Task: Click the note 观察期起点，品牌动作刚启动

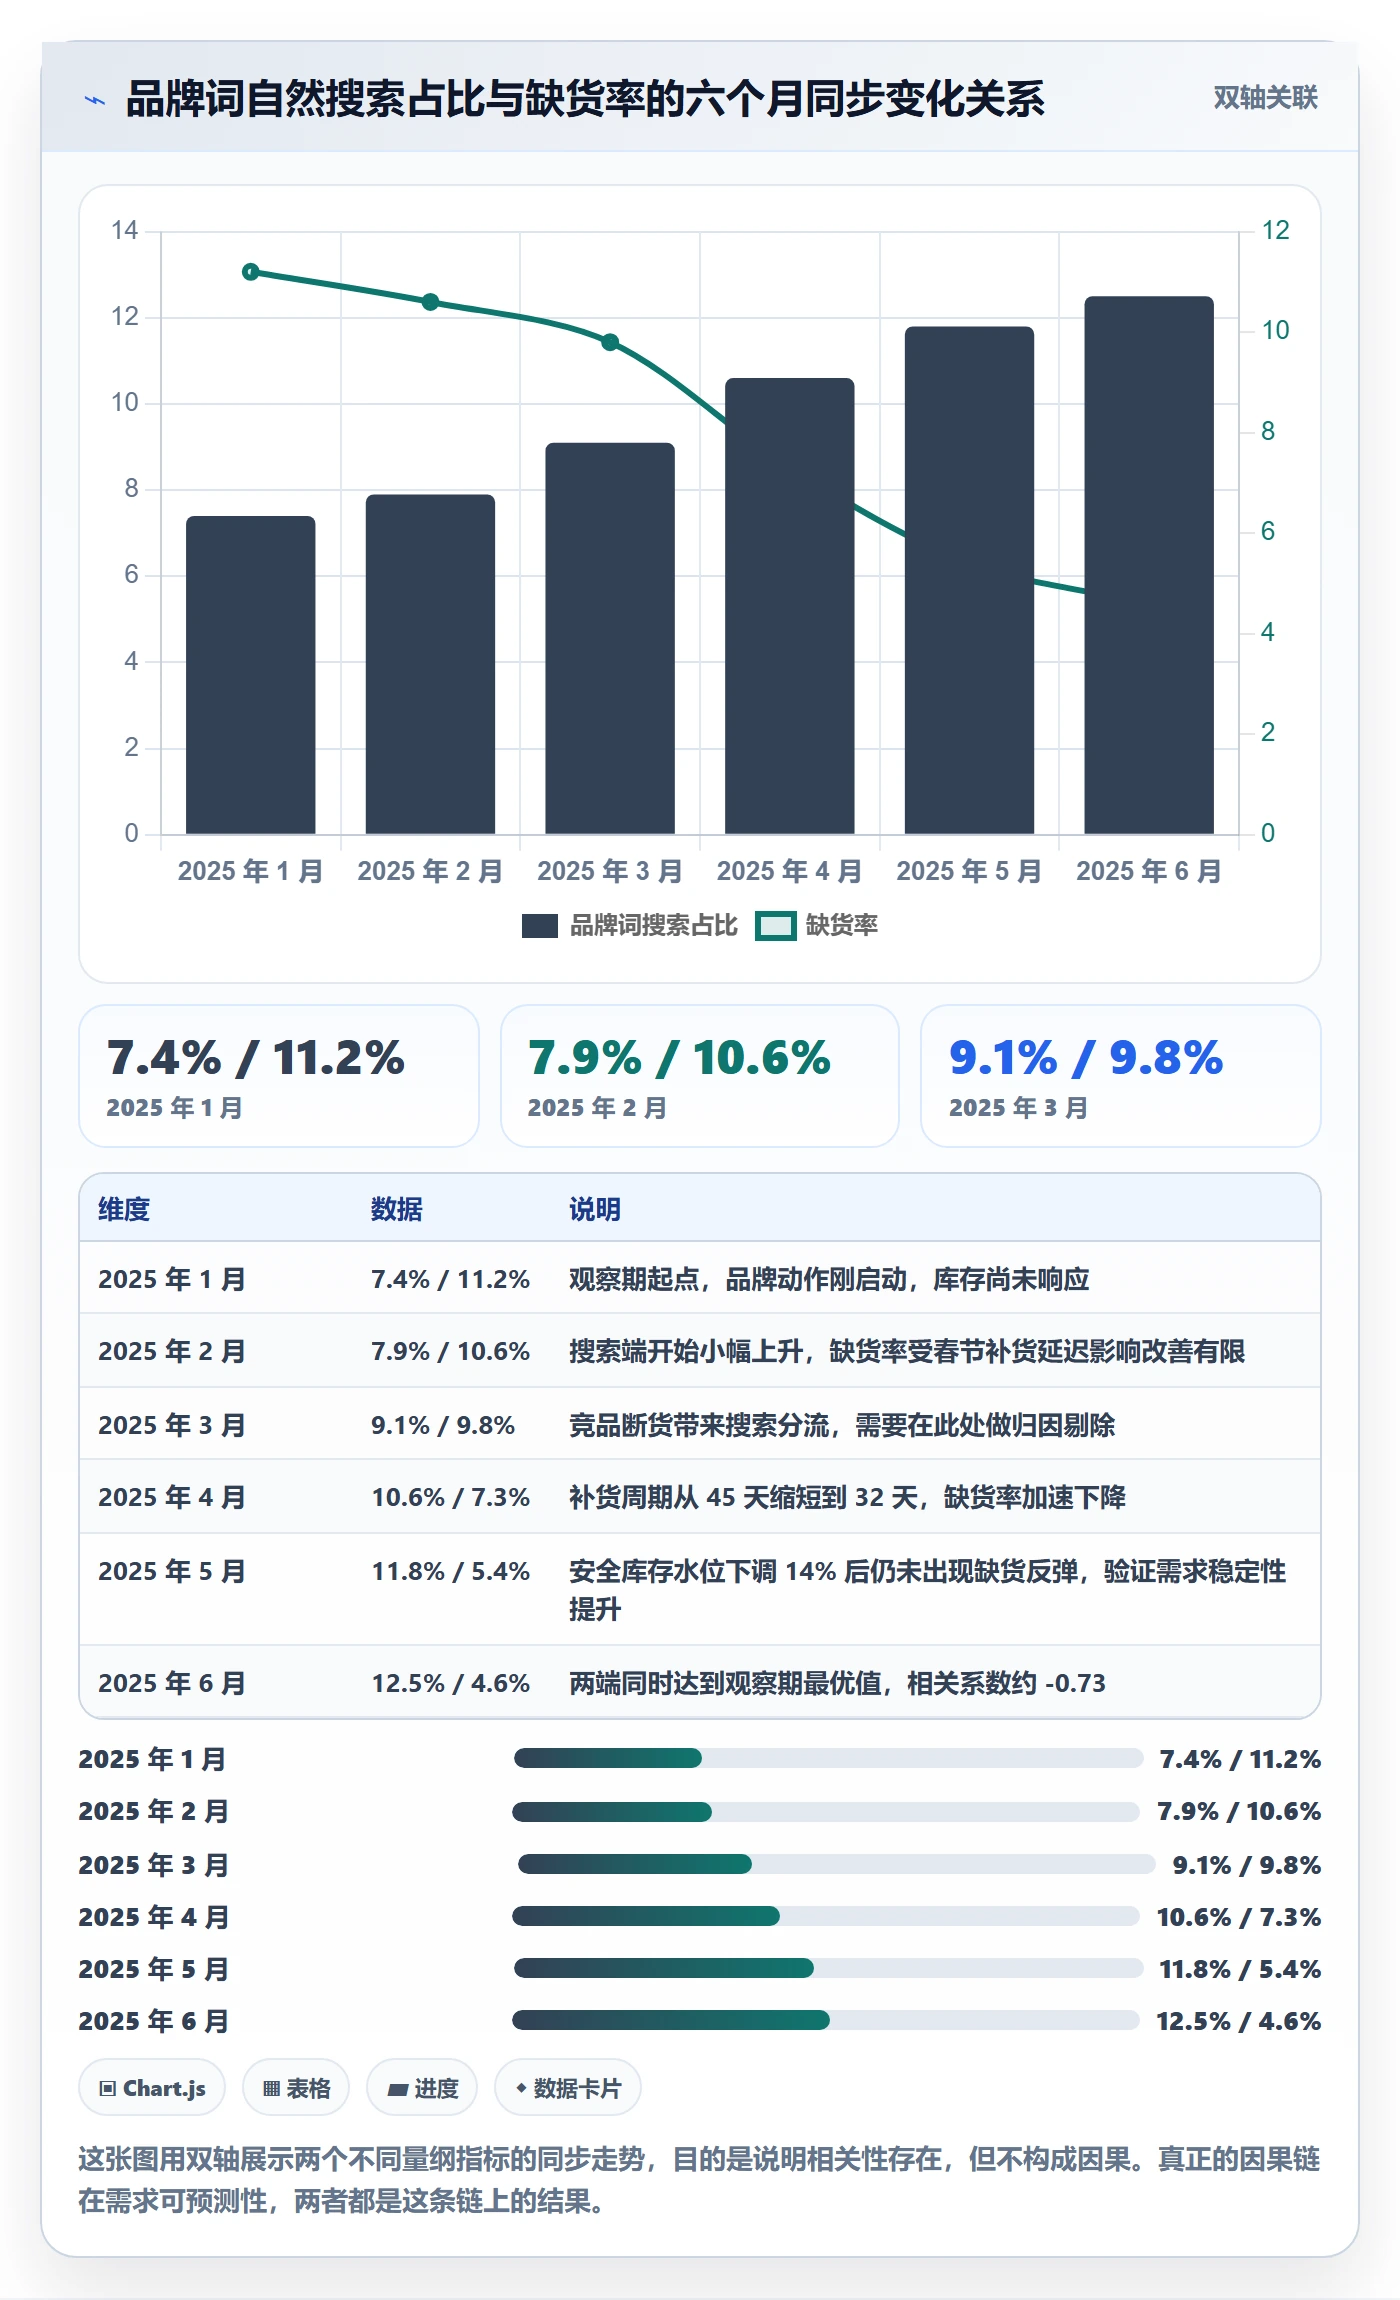Action: pos(829,1279)
